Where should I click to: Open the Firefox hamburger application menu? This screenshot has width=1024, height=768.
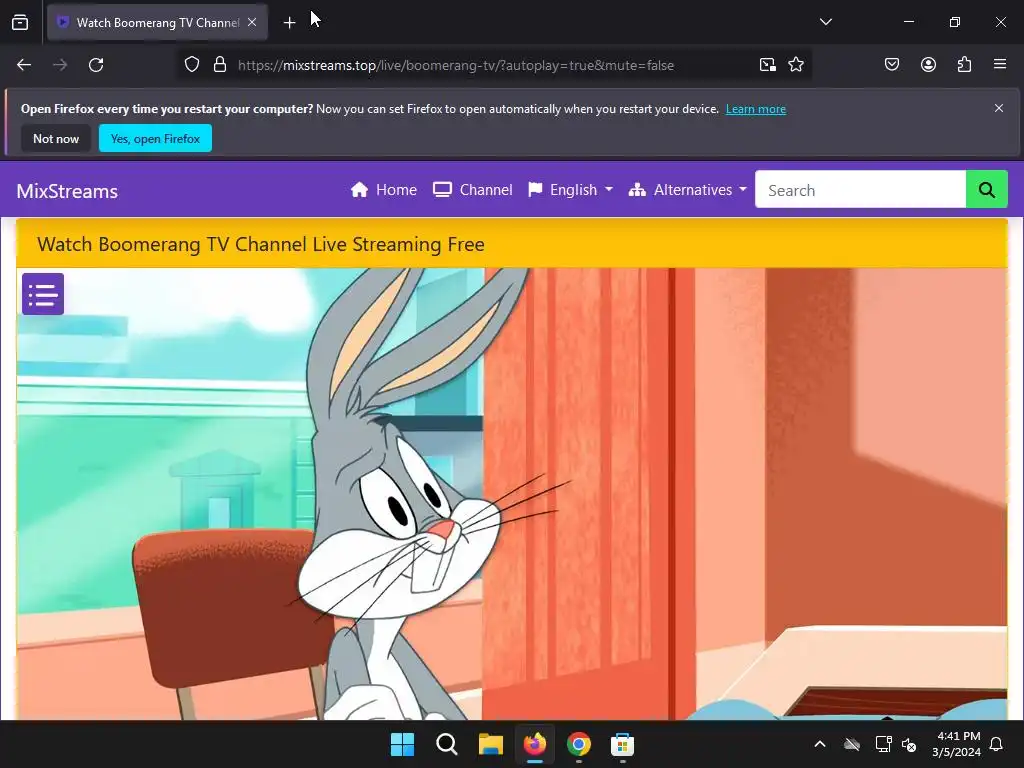click(1000, 65)
